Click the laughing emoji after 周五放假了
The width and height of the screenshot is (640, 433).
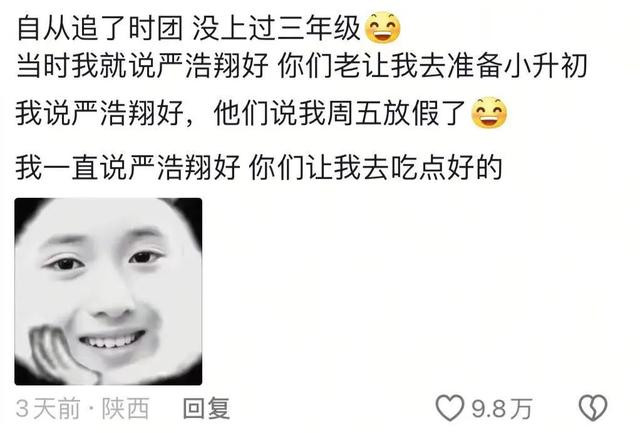click(489, 113)
